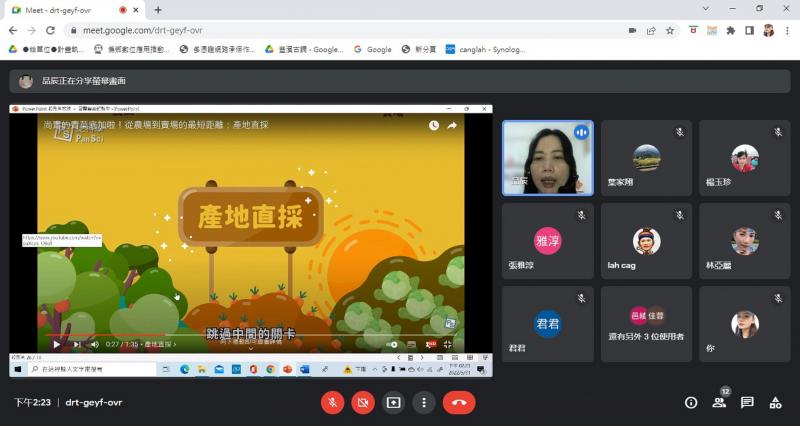This screenshot has height=426, width=800.
Task: Leave the call with red hang-up button
Action: pos(459,403)
